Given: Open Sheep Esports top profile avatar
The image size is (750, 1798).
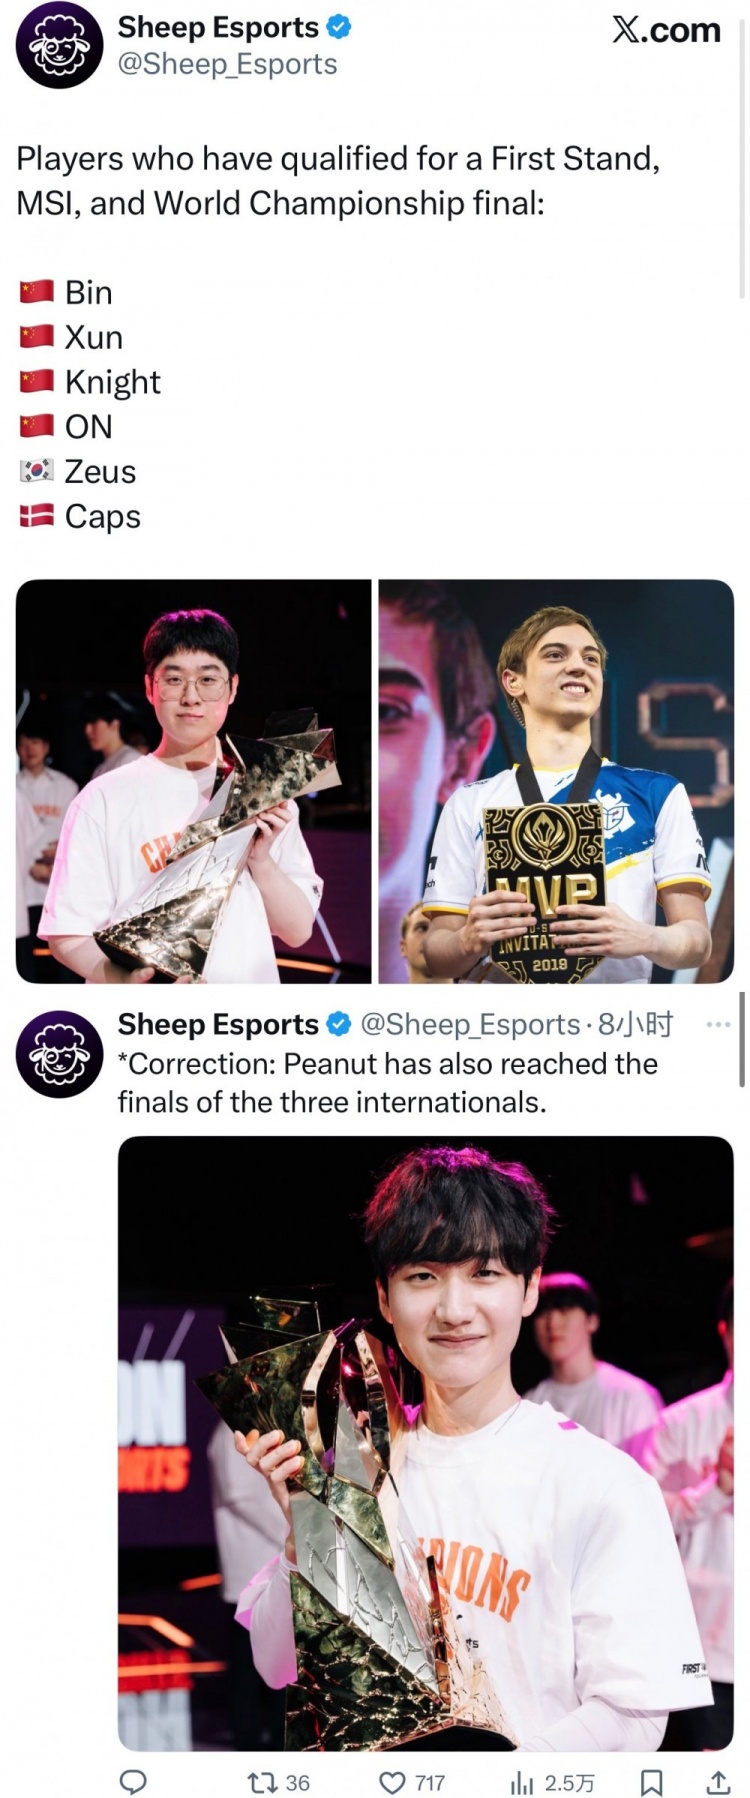Looking at the screenshot, I should 60,46.
